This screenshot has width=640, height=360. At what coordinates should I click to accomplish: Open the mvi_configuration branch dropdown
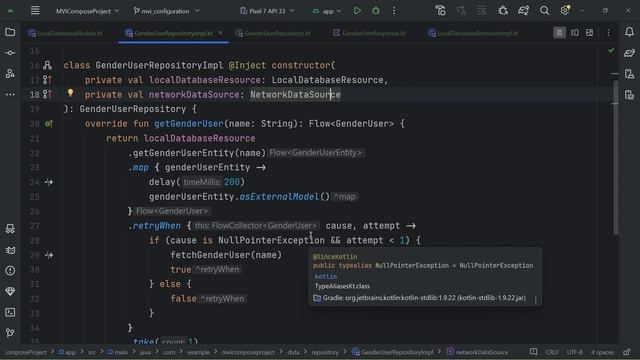(166, 11)
